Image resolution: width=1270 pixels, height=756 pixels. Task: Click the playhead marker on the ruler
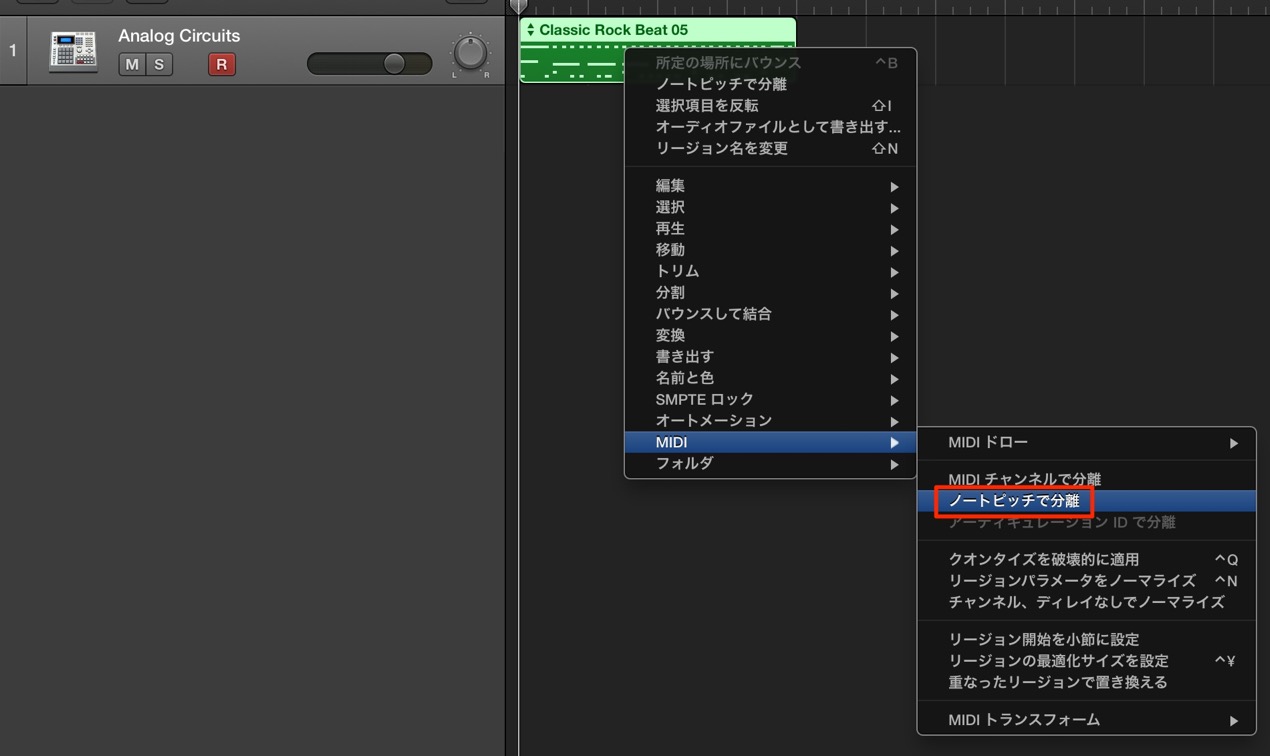coord(518,6)
